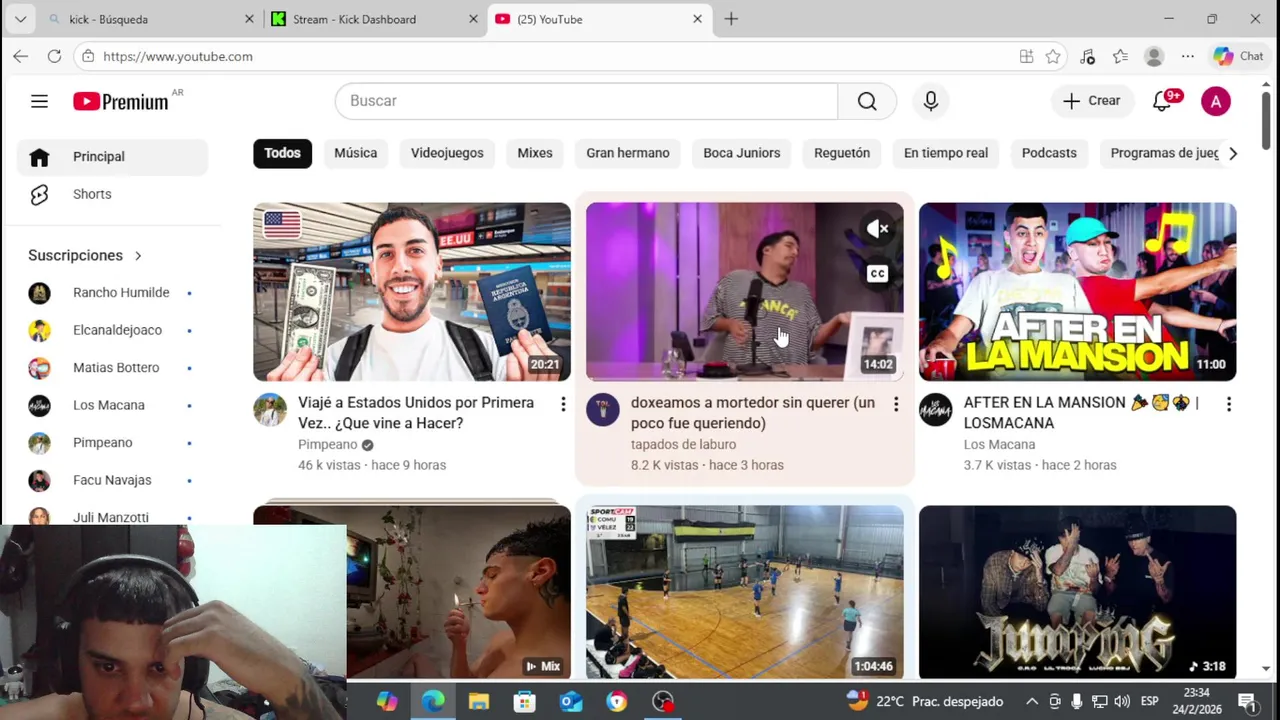
Task: Open account avatar menu
Action: click(1216, 101)
